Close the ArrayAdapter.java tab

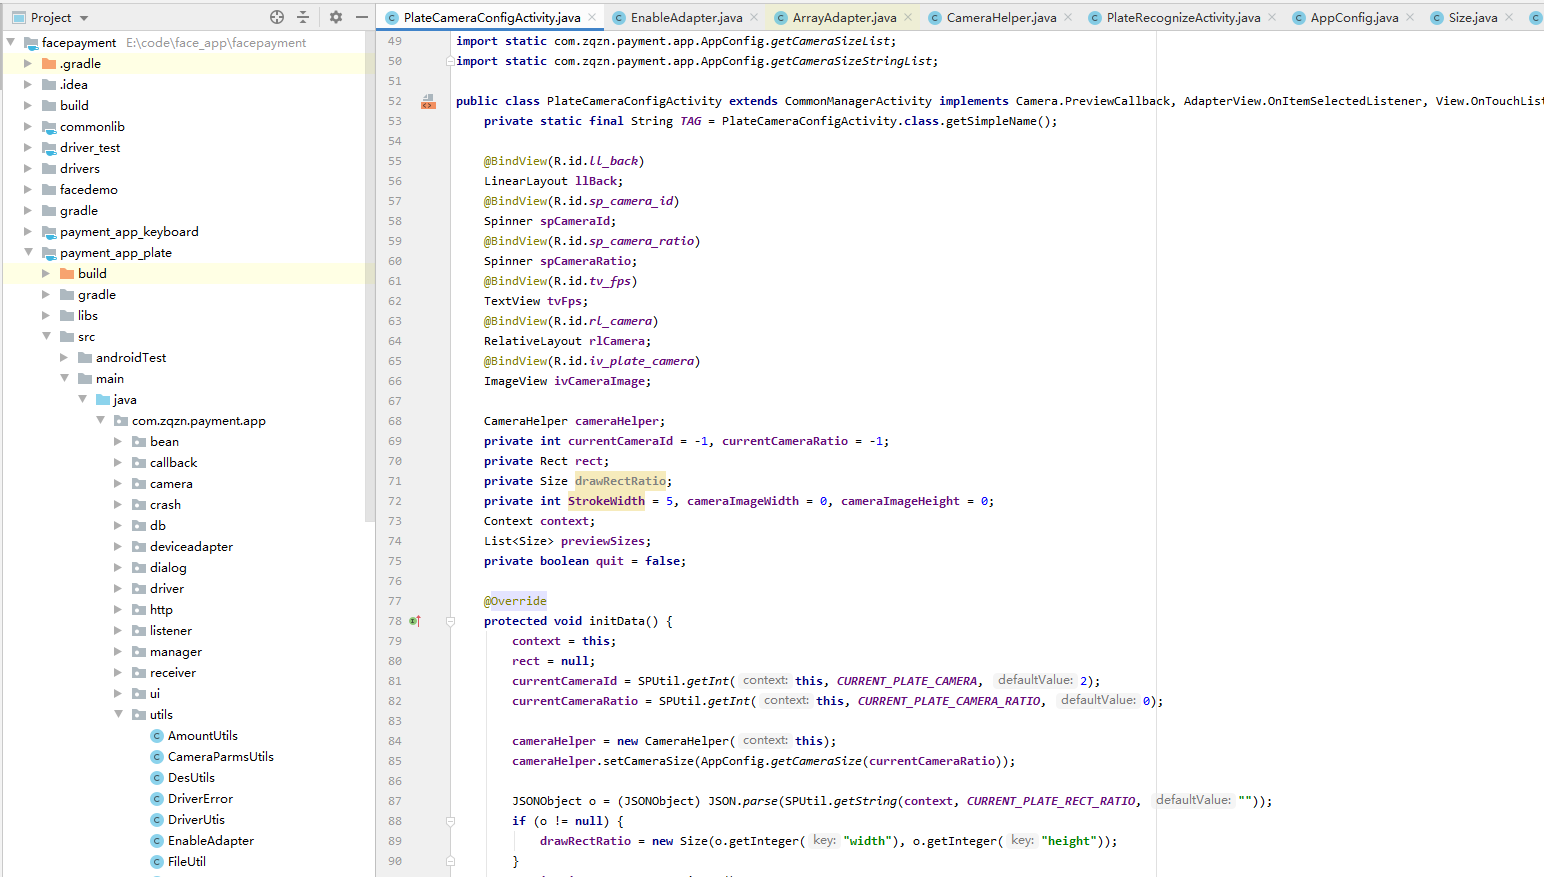pyautogui.click(x=908, y=17)
